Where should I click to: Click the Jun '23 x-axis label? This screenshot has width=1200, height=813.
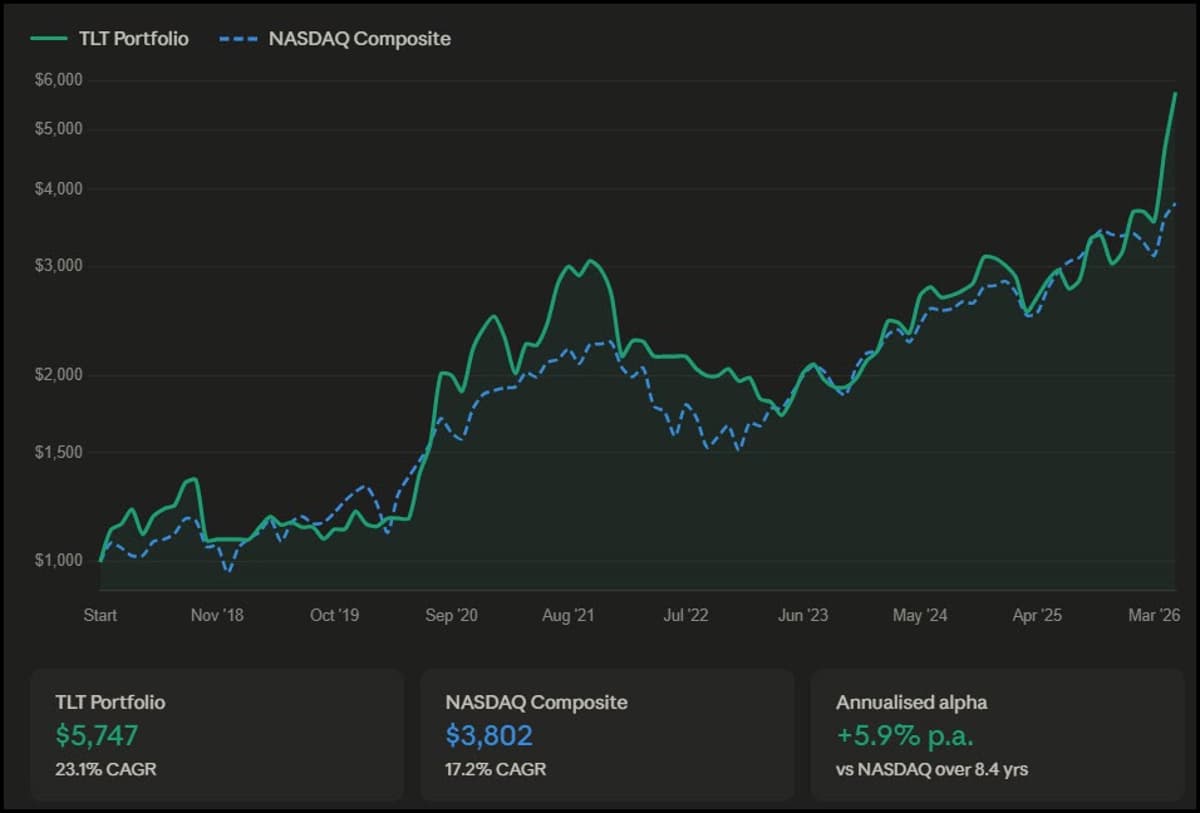pos(803,615)
